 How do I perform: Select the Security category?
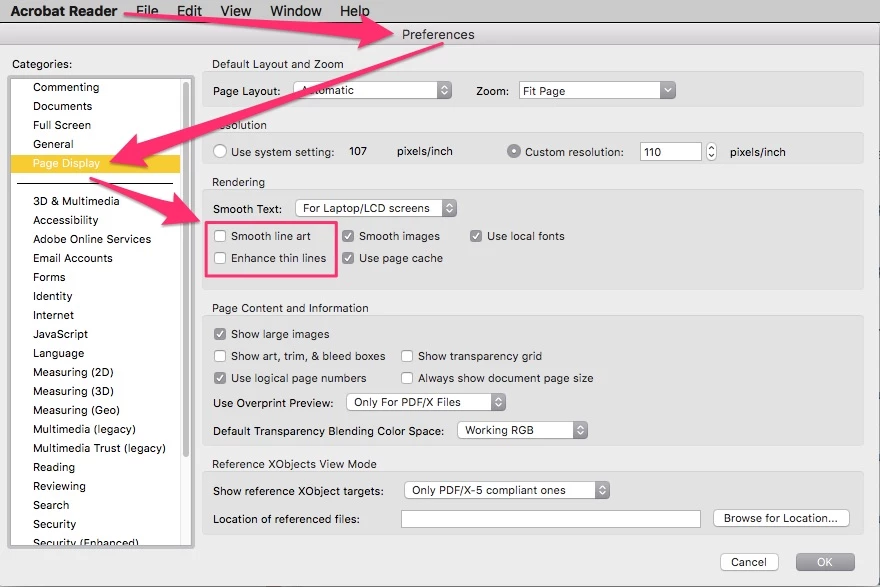(x=54, y=524)
